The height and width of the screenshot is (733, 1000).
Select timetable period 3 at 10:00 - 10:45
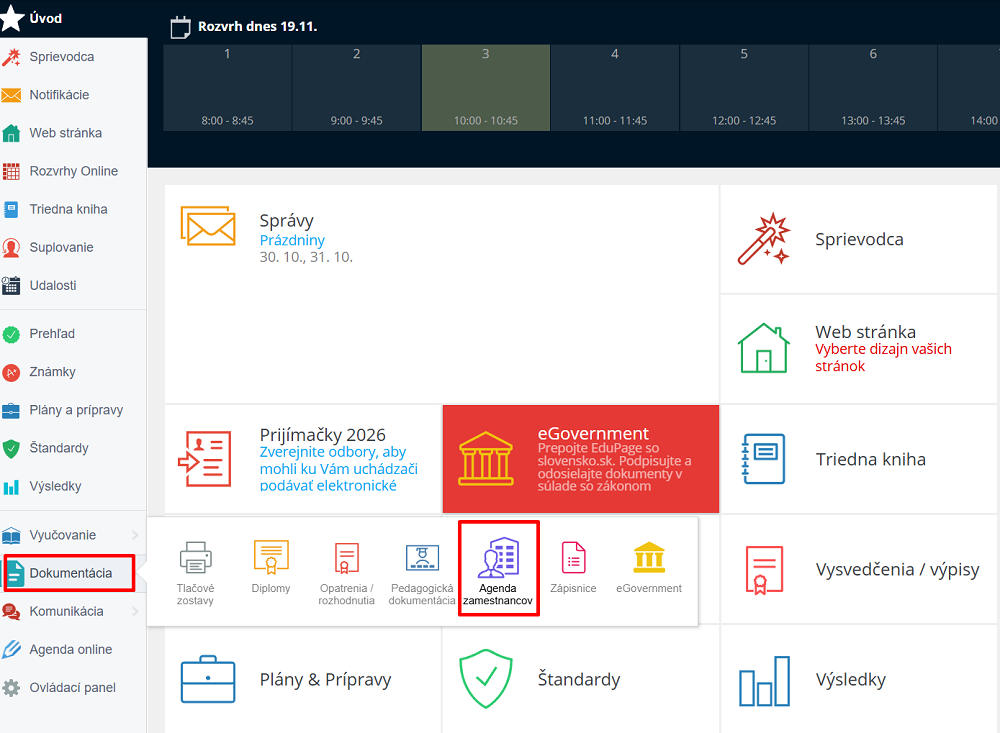click(485, 87)
